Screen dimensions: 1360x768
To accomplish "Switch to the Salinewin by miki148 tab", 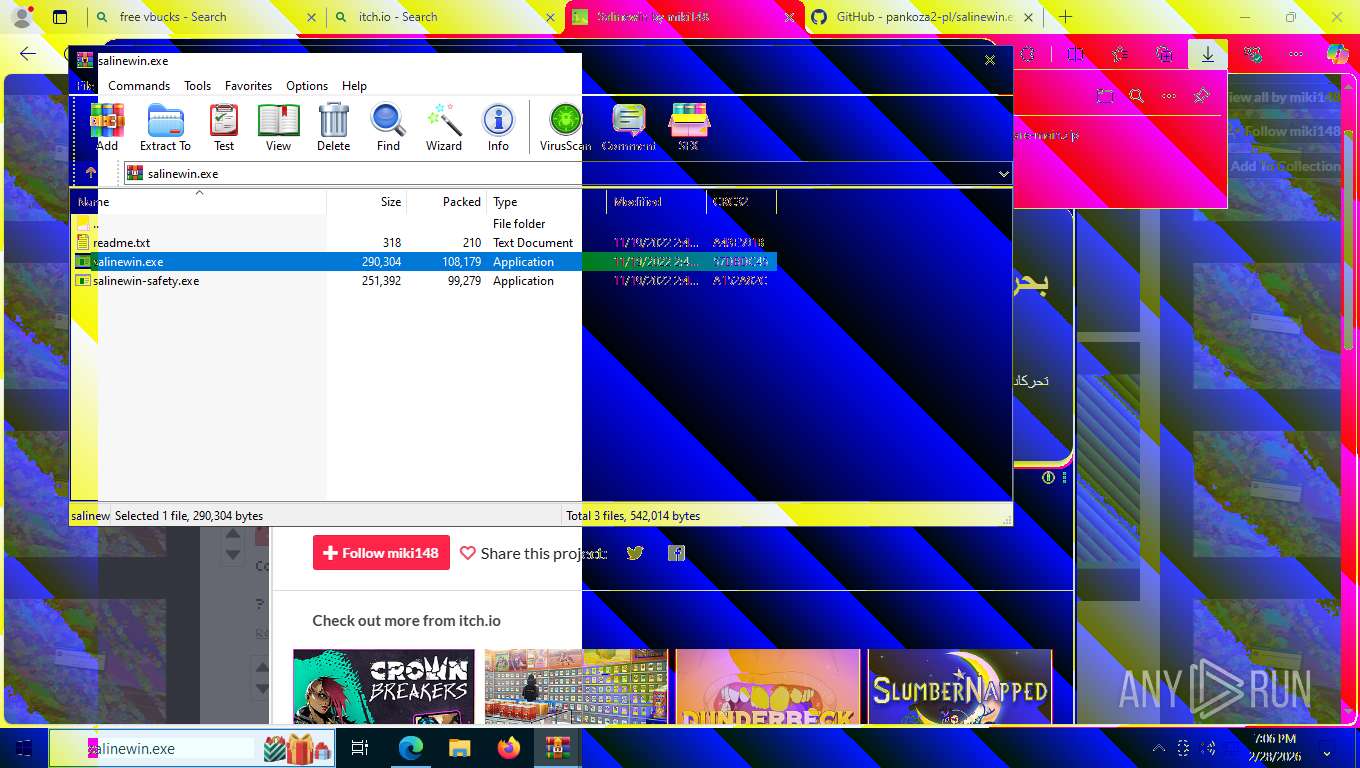I will (684, 17).
